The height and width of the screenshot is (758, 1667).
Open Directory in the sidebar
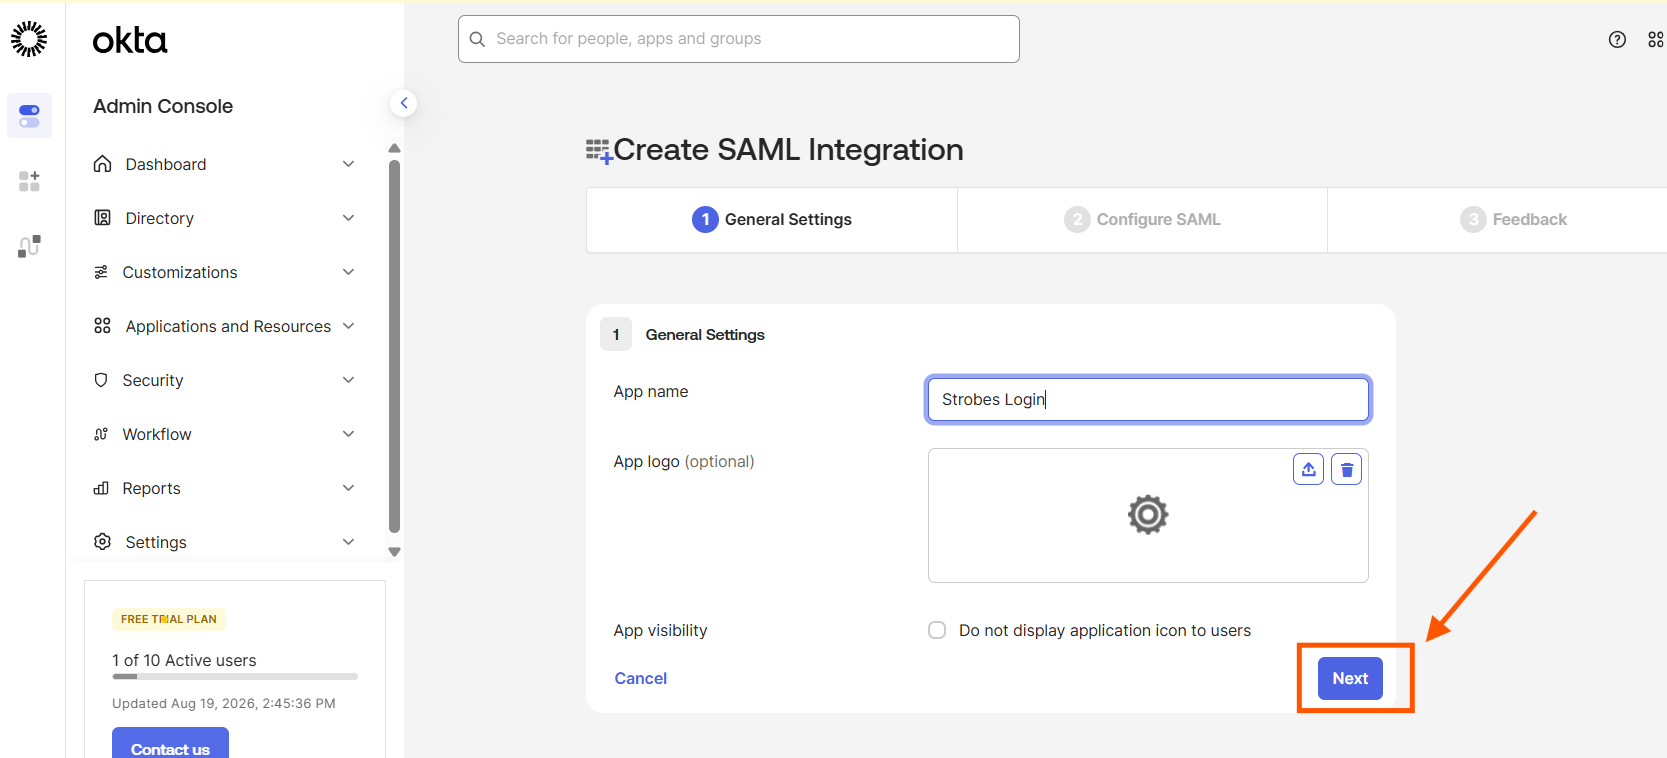tap(160, 218)
